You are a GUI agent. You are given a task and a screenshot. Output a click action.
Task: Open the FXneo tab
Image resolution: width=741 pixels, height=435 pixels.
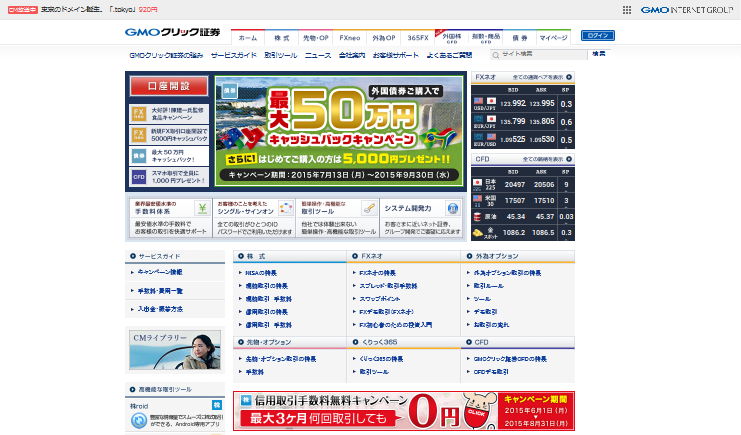tap(350, 38)
